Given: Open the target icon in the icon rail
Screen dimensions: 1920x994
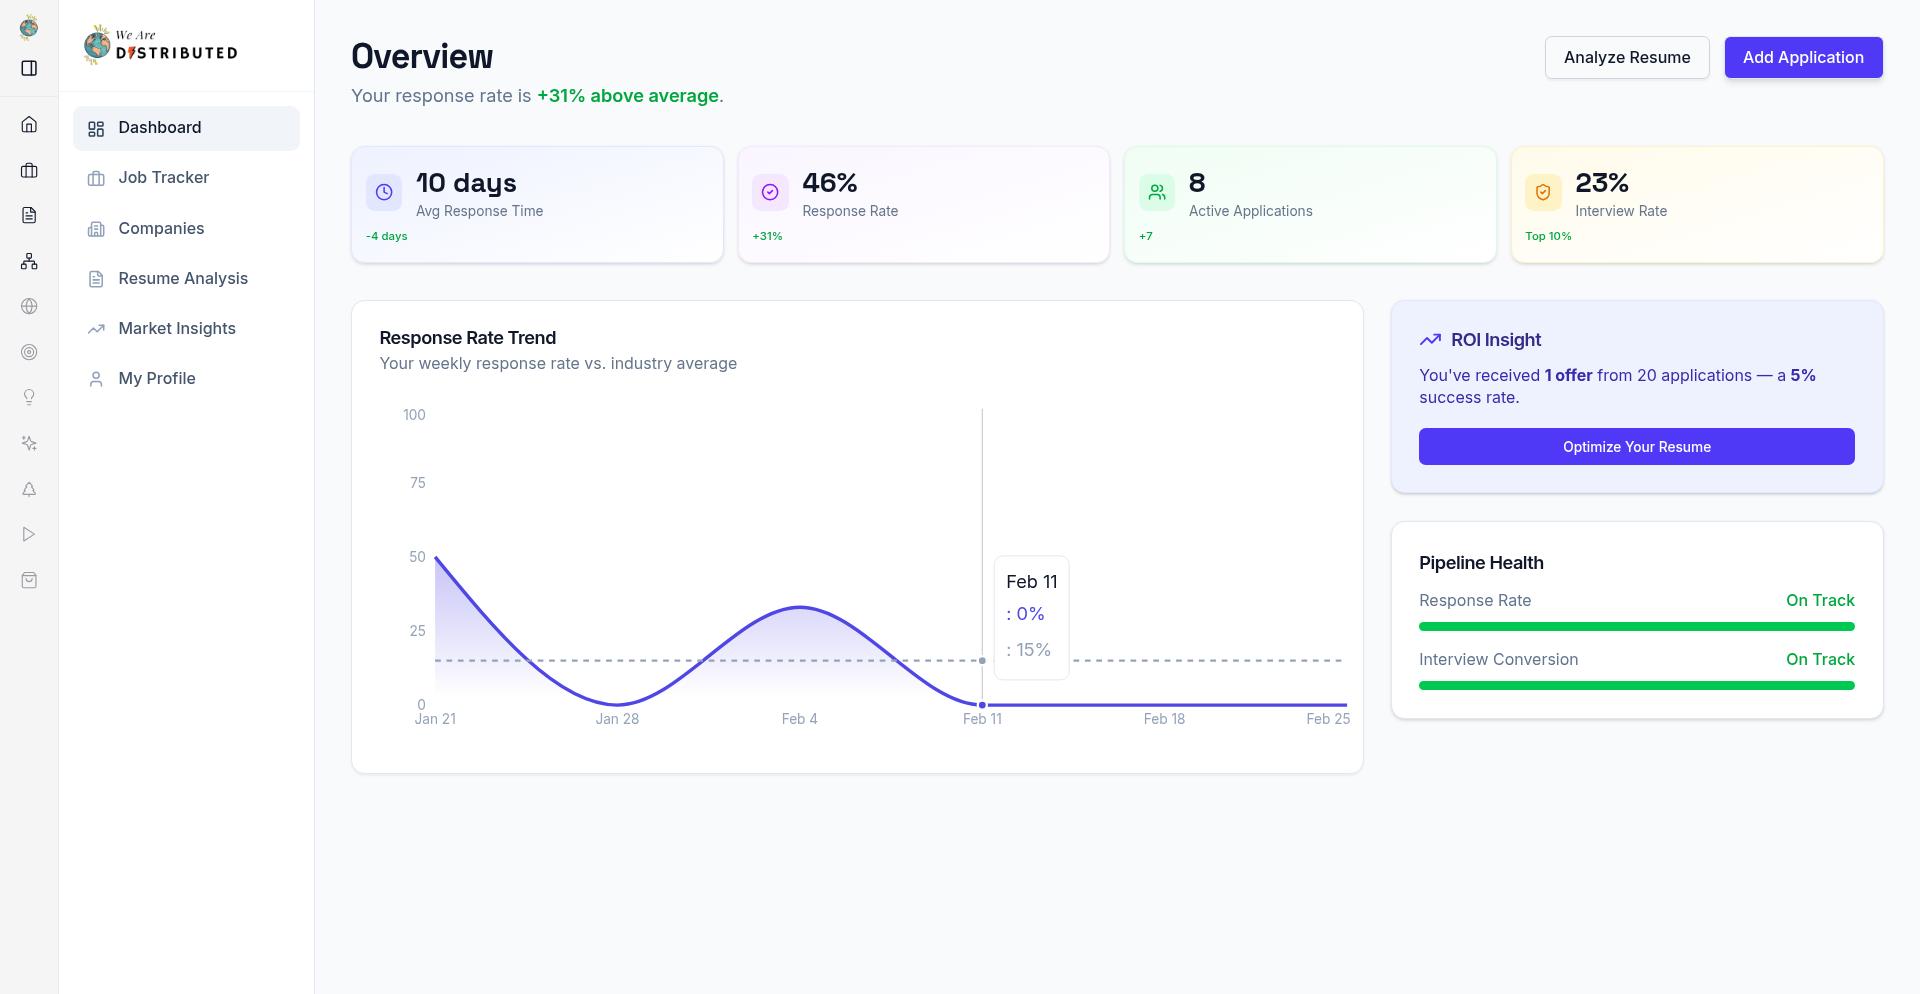Looking at the screenshot, I should point(29,352).
